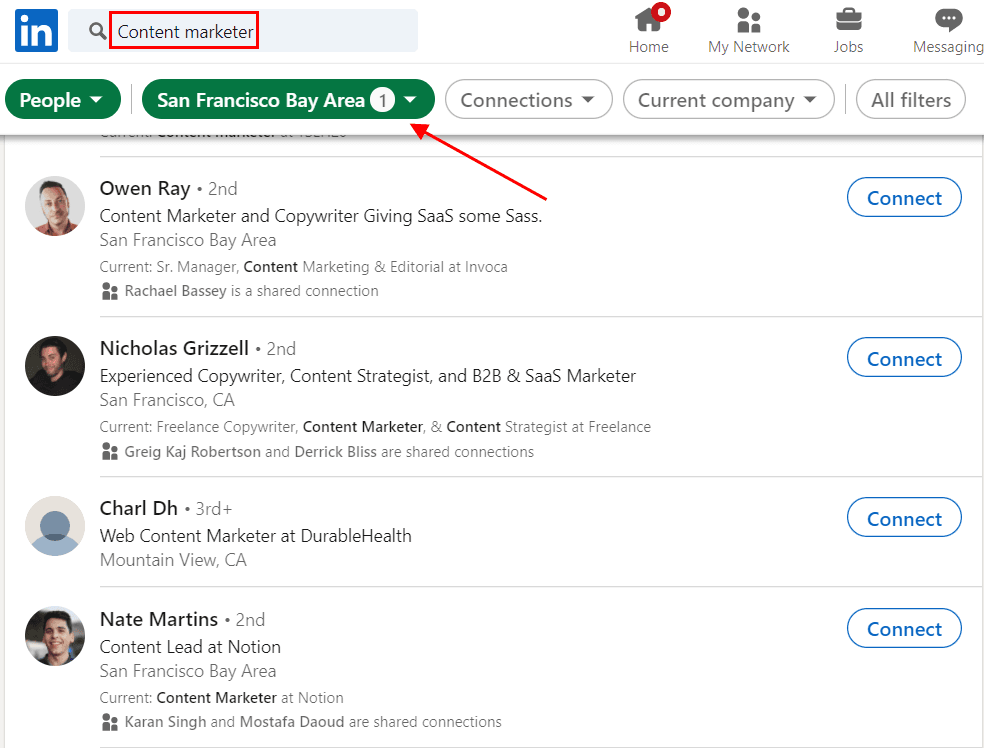The image size is (984, 748).
Task: Connect with Nicholas Grizzell
Action: (904, 358)
